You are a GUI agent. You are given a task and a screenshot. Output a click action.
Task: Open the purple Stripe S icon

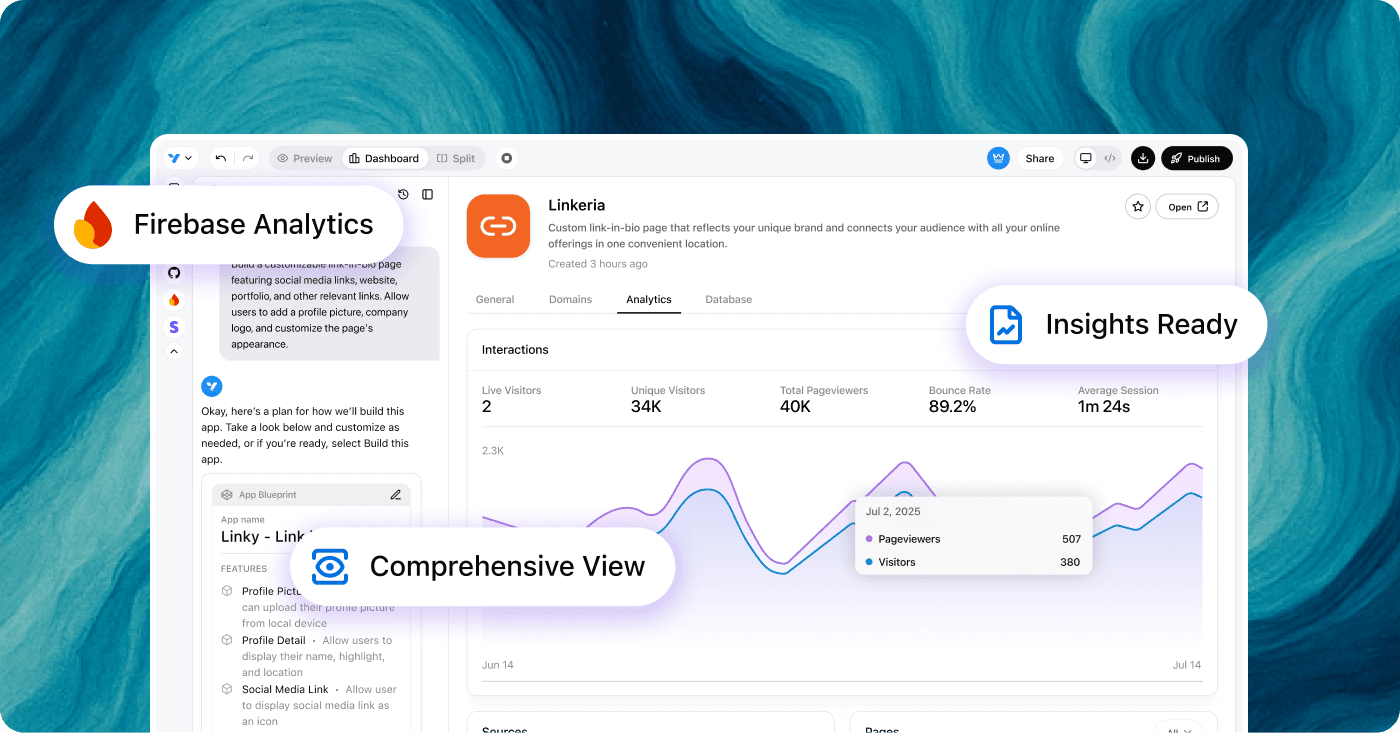174,326
